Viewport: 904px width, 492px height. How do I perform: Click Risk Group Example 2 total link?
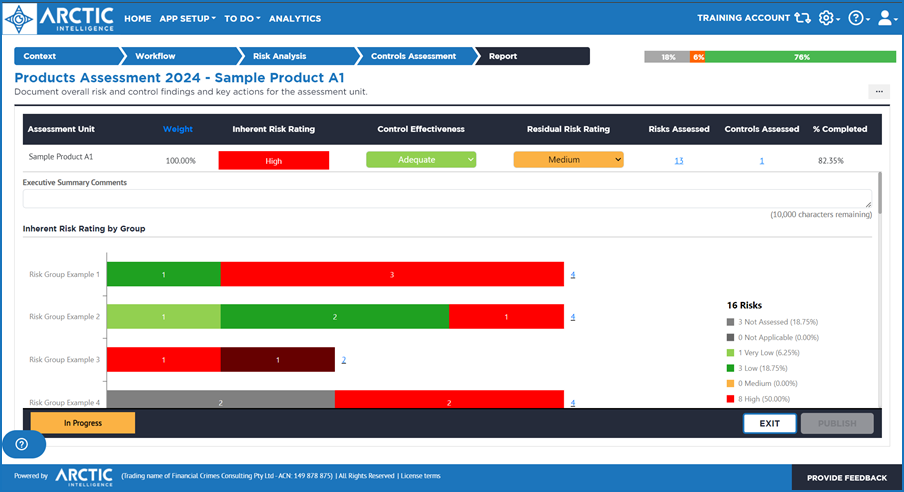[x=572, y=317]
